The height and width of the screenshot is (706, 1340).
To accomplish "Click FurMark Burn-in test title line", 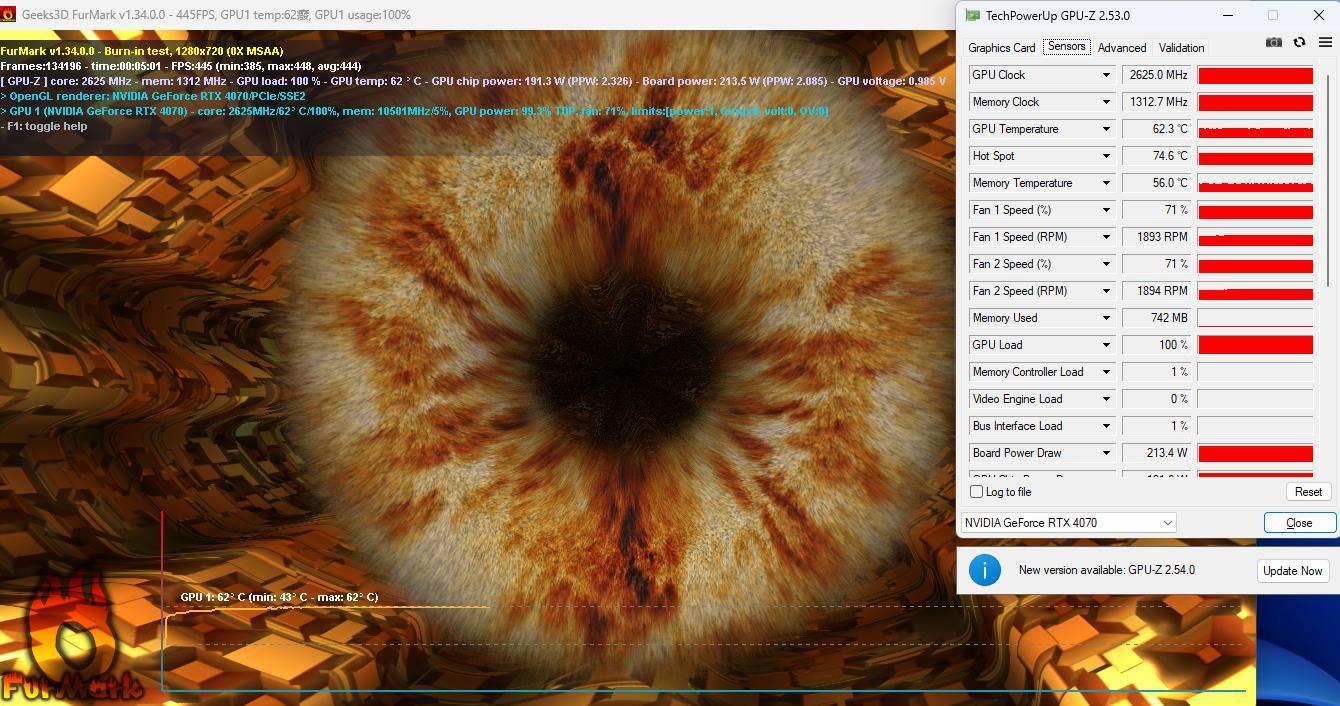I will pyautogui.click(x=142, y=51).
